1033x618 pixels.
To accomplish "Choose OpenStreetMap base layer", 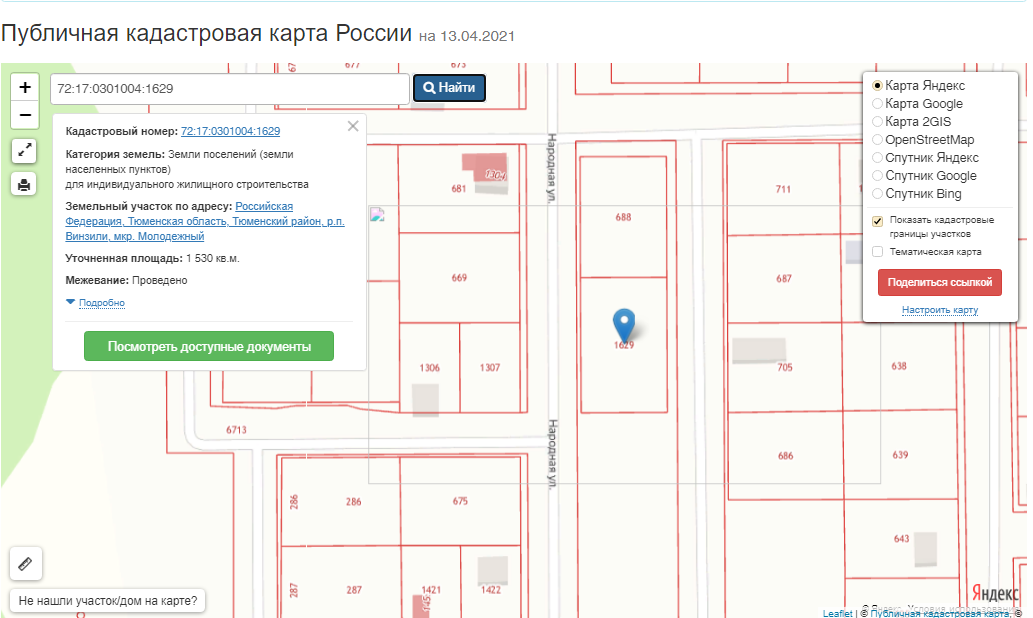I will click(877, 140).
